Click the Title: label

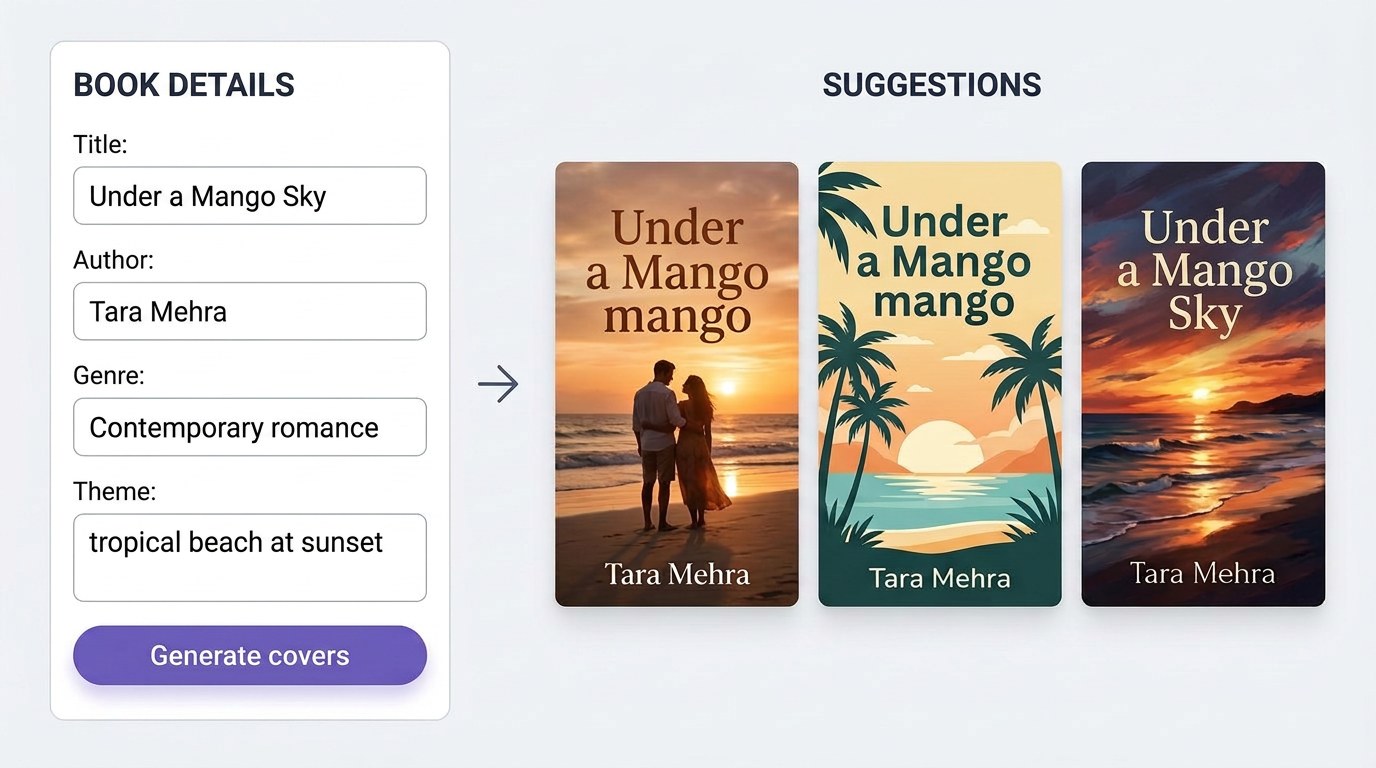click(x=100, y=144)
